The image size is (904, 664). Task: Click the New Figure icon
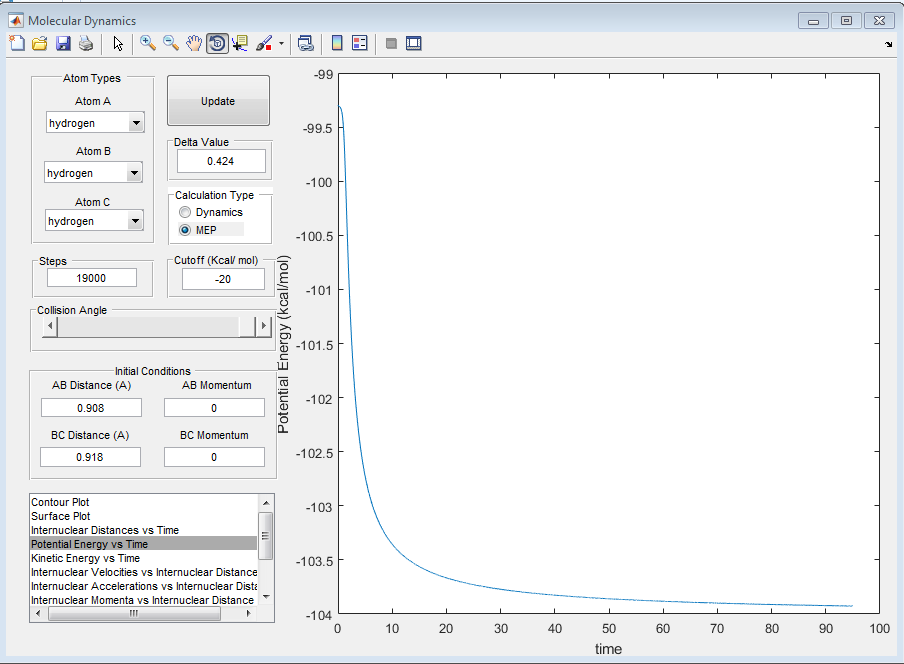coord(17,43)
